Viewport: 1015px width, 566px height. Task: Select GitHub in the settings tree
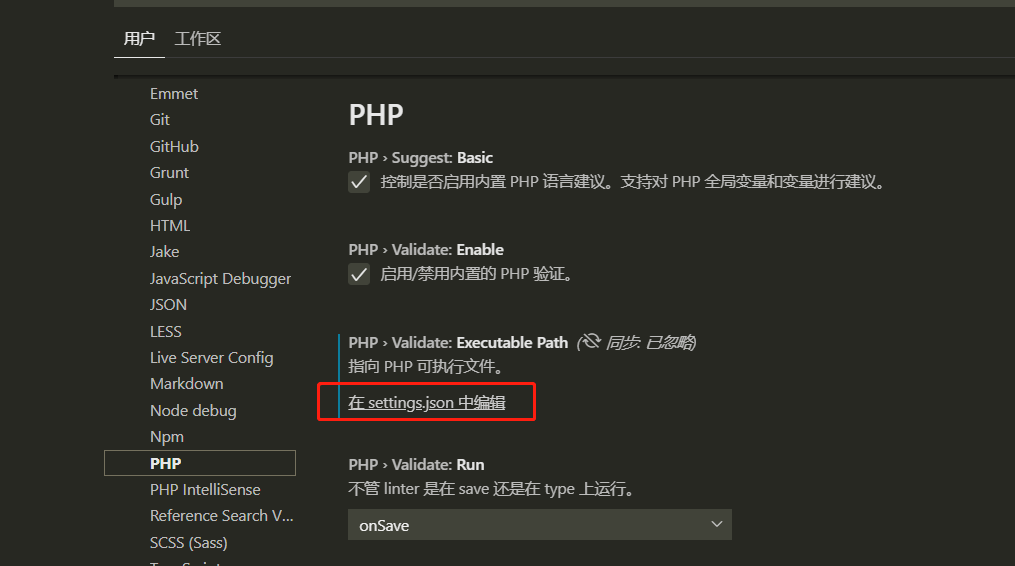[x=174, y=146]
